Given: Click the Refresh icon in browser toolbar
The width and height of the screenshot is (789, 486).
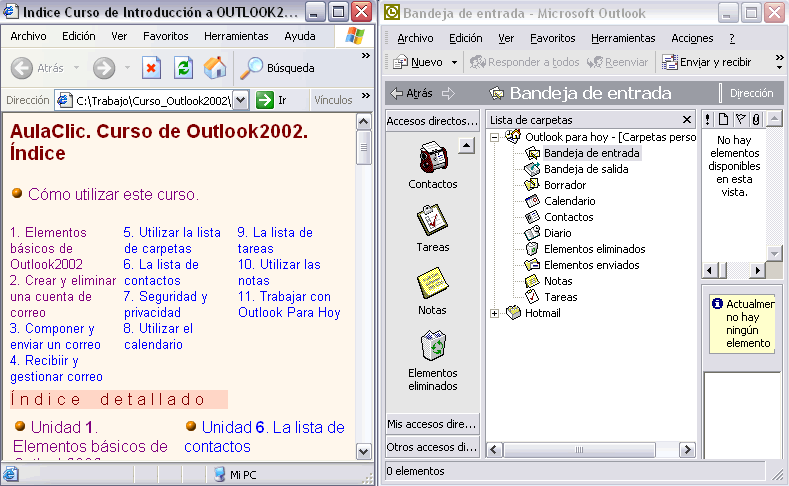Looking at the screenshot, I should point(183,68).
